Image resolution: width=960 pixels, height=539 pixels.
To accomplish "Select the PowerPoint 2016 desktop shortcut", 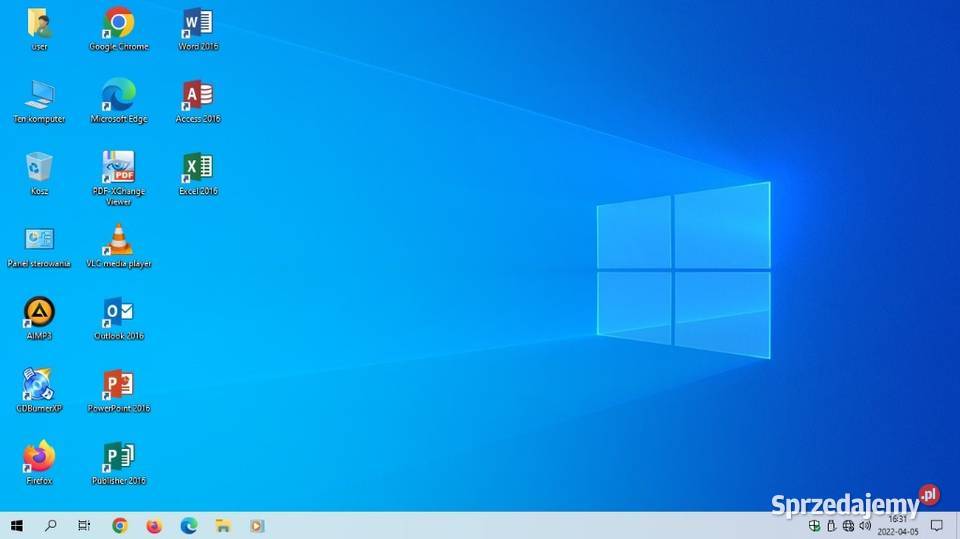I will click(119, 391).
